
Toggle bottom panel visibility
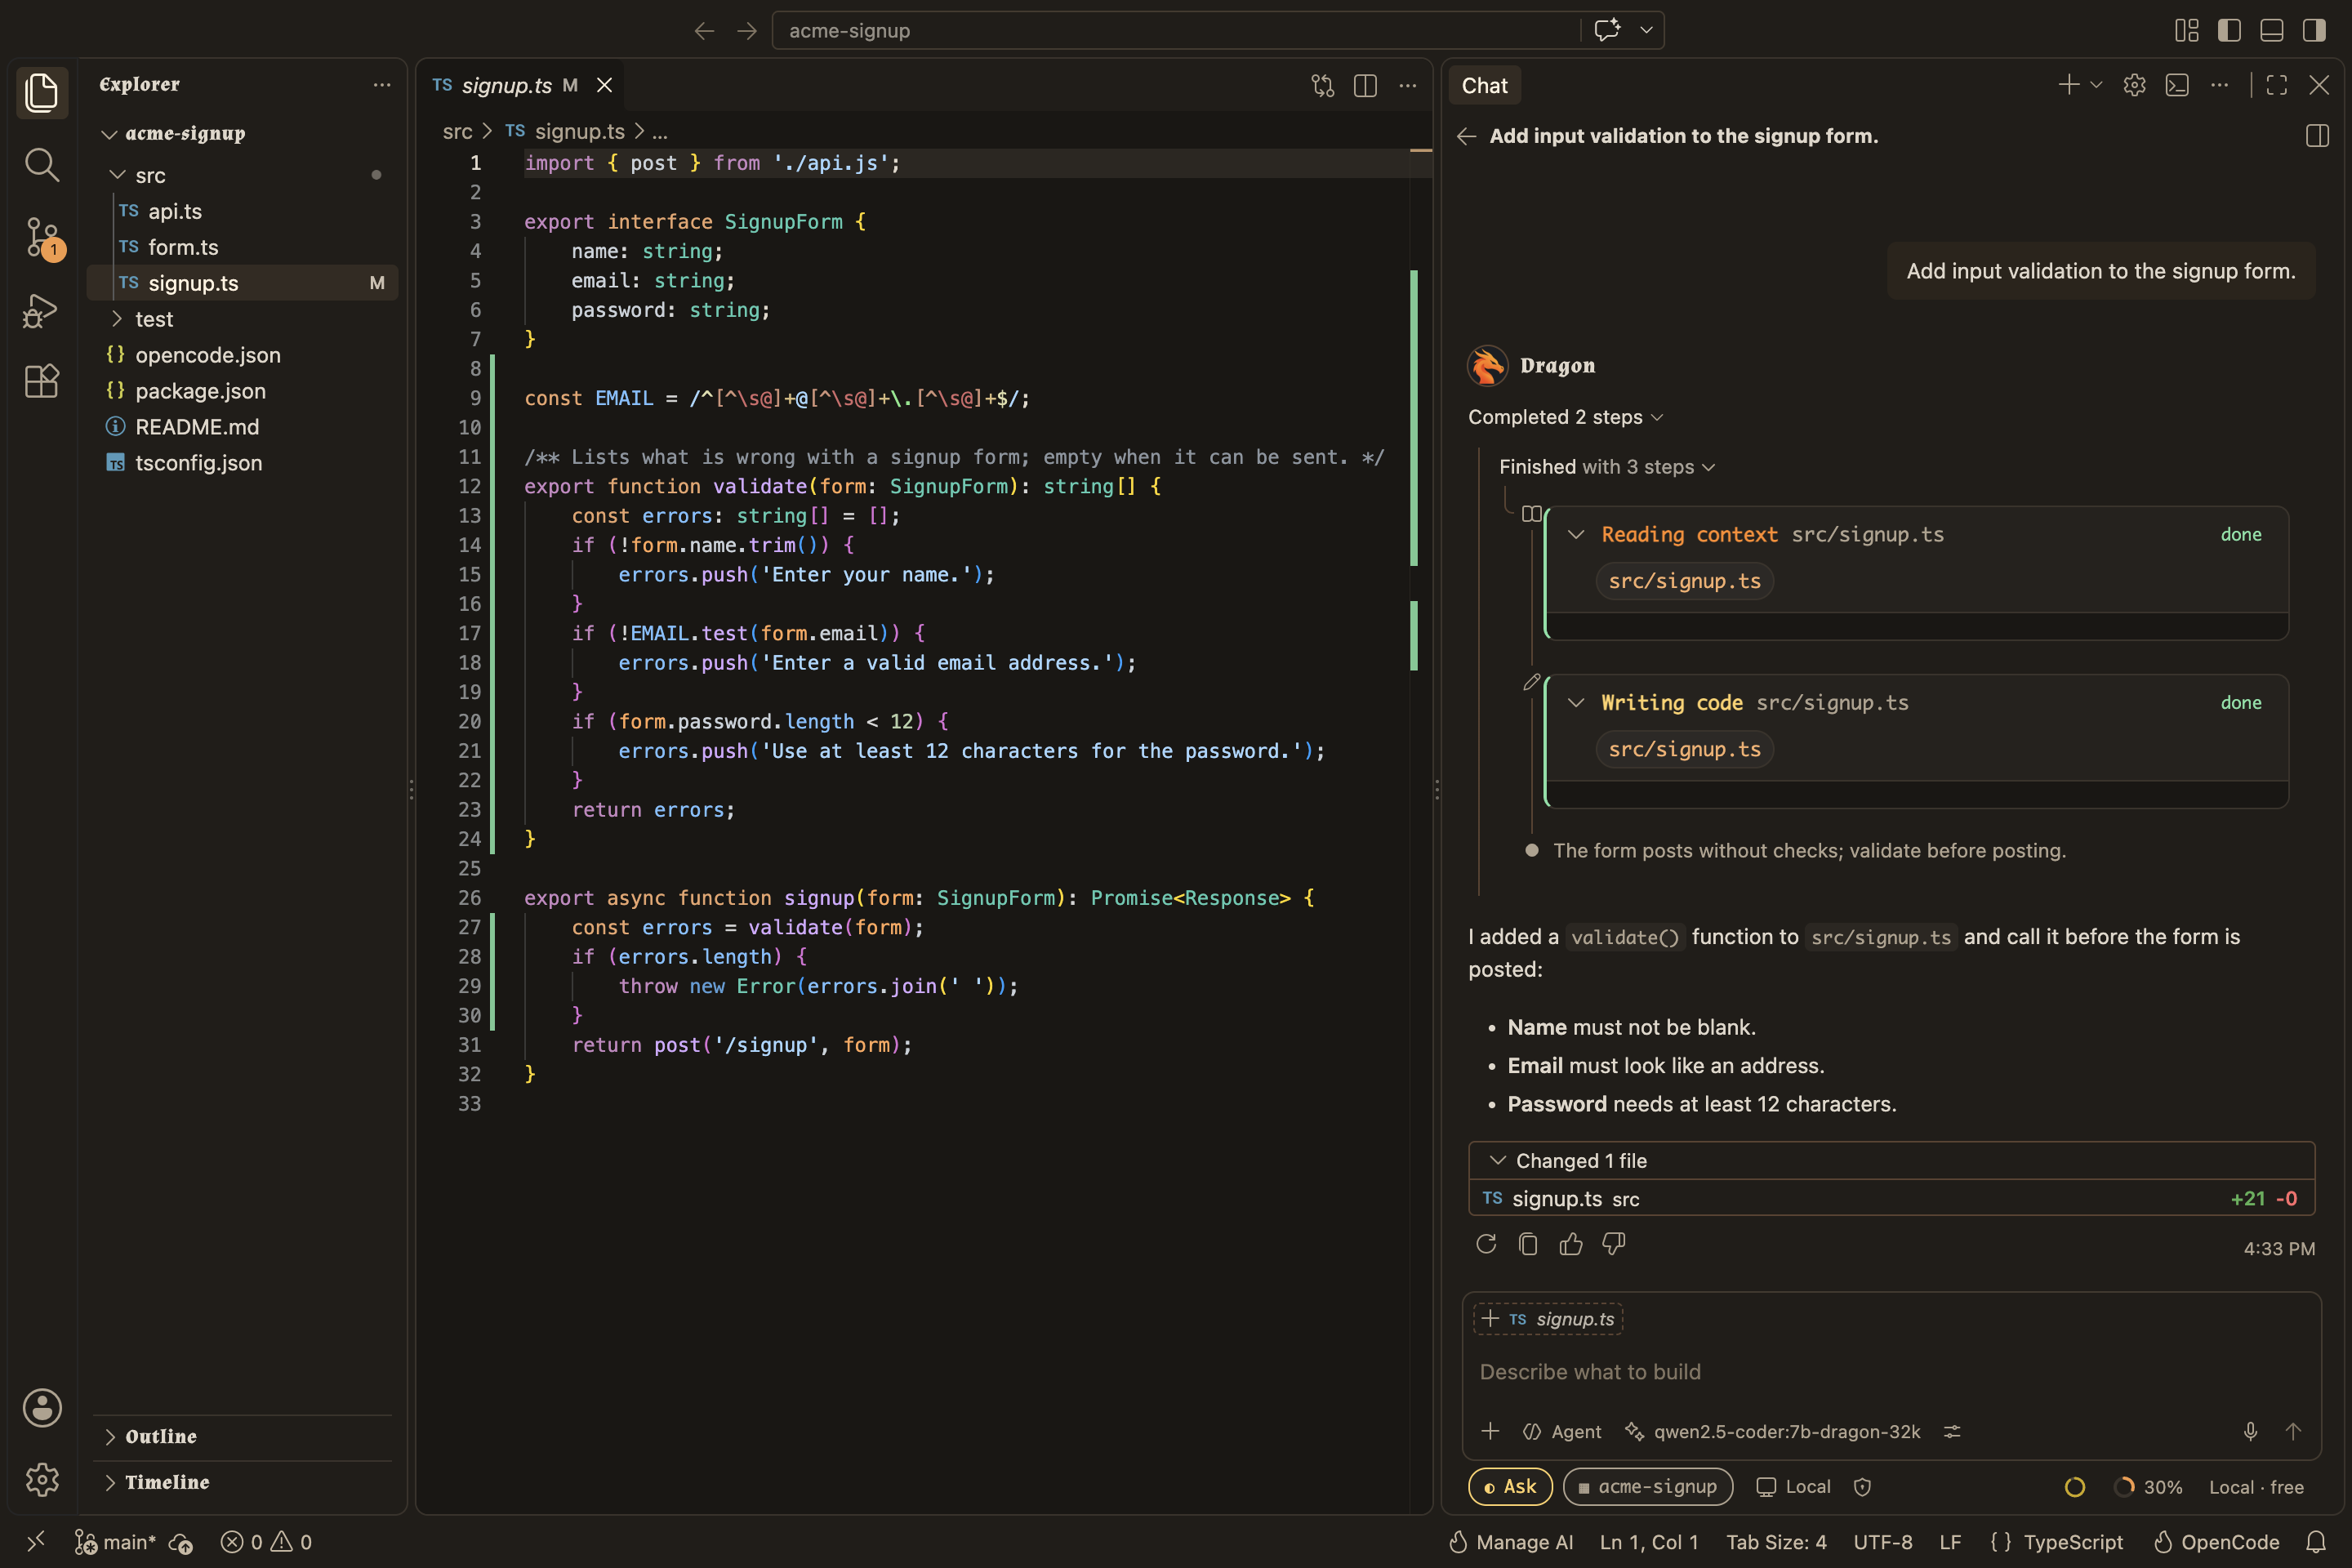[x=2271, y=30]
